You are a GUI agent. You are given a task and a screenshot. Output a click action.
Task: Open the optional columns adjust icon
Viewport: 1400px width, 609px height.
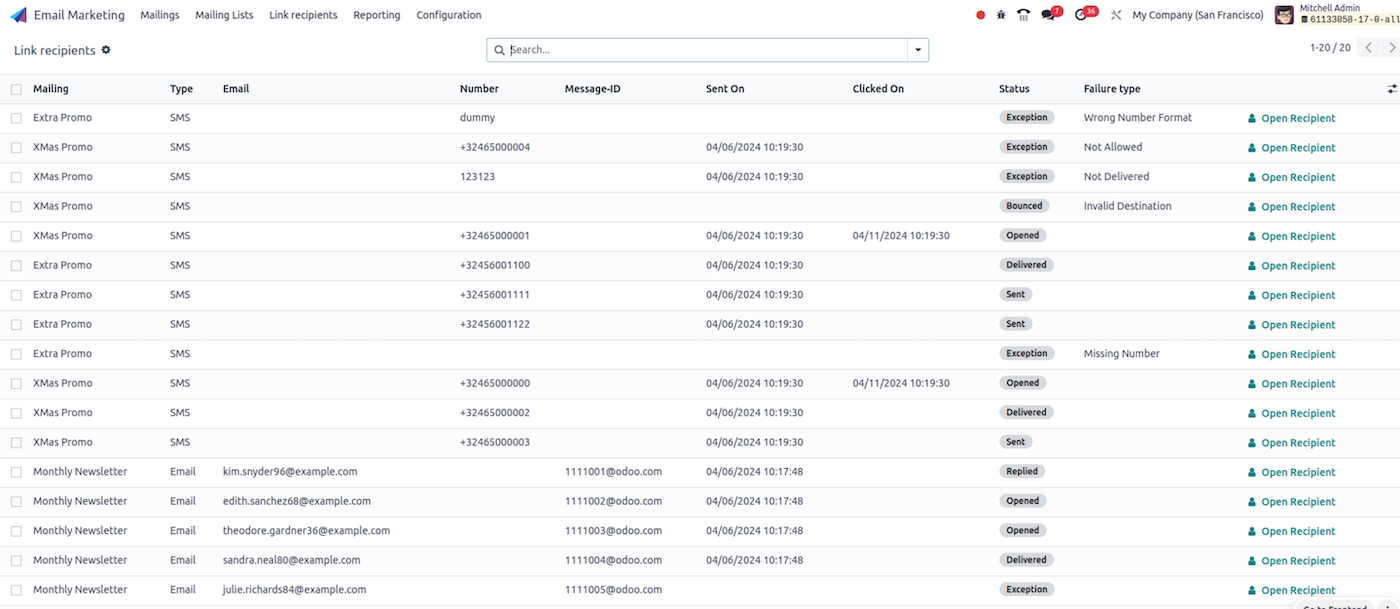tap(1391, 89)
